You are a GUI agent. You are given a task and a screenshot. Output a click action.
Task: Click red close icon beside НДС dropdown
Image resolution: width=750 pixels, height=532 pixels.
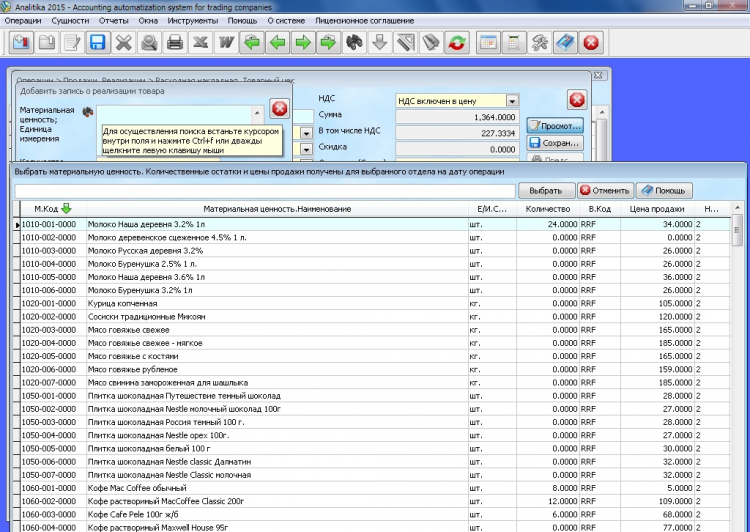click(x=577, y=100)
